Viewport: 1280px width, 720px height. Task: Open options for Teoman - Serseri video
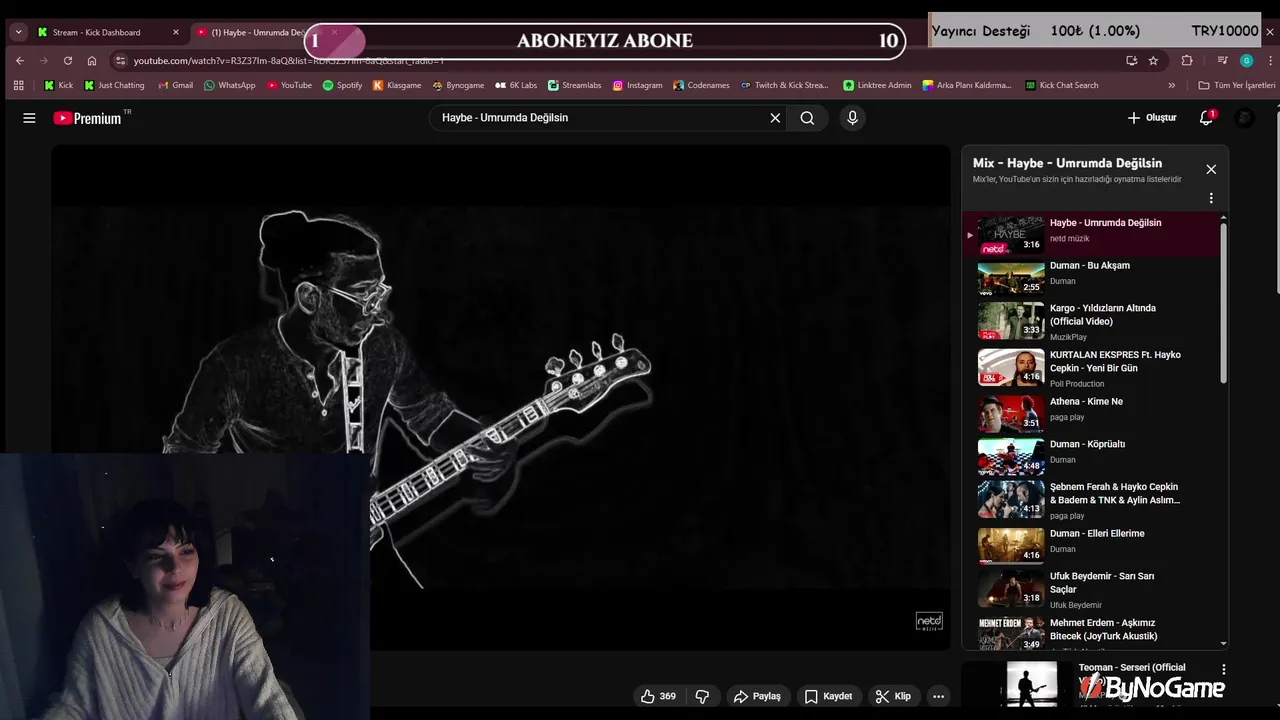pyautogui.click(x=1223, y=669)
